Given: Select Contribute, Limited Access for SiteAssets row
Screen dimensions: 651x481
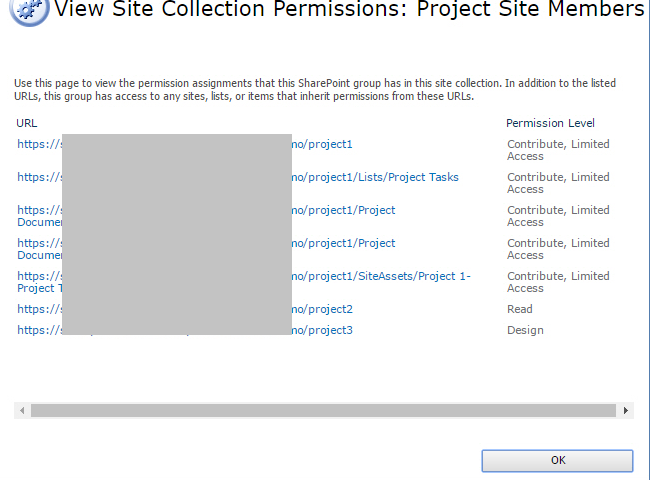Looking at the screenshot, I should coord(558,282).
